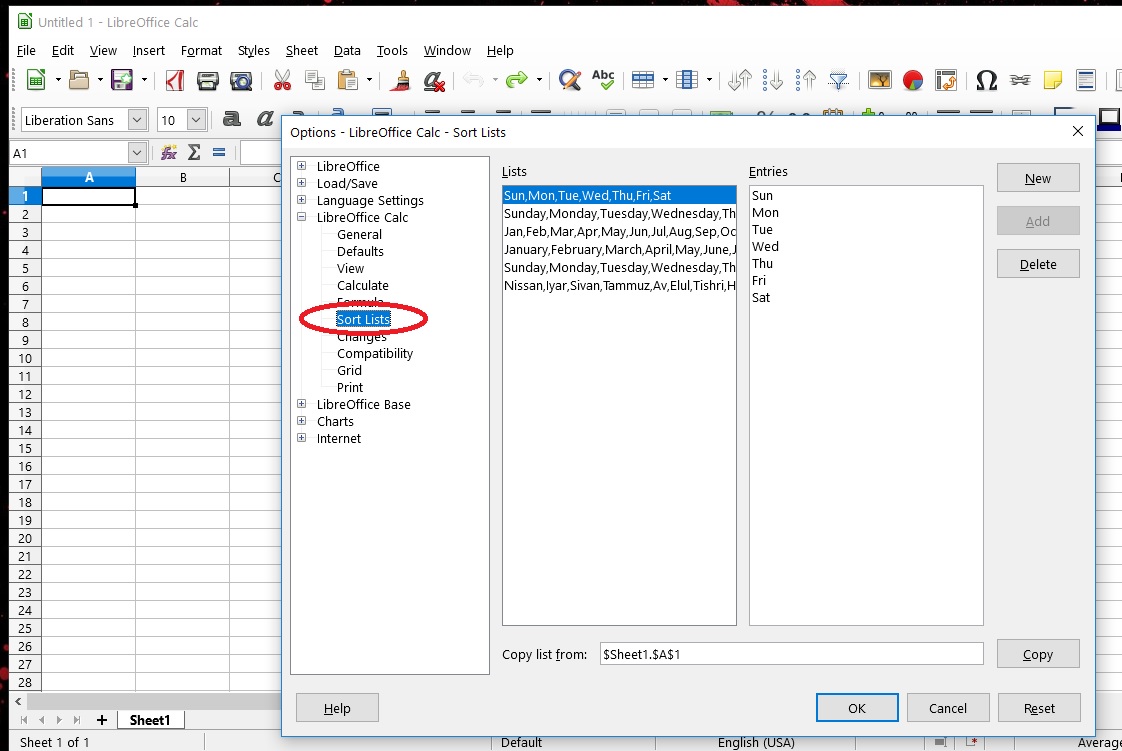Click the Insert Comment sticky note icon

[1053, 80]
